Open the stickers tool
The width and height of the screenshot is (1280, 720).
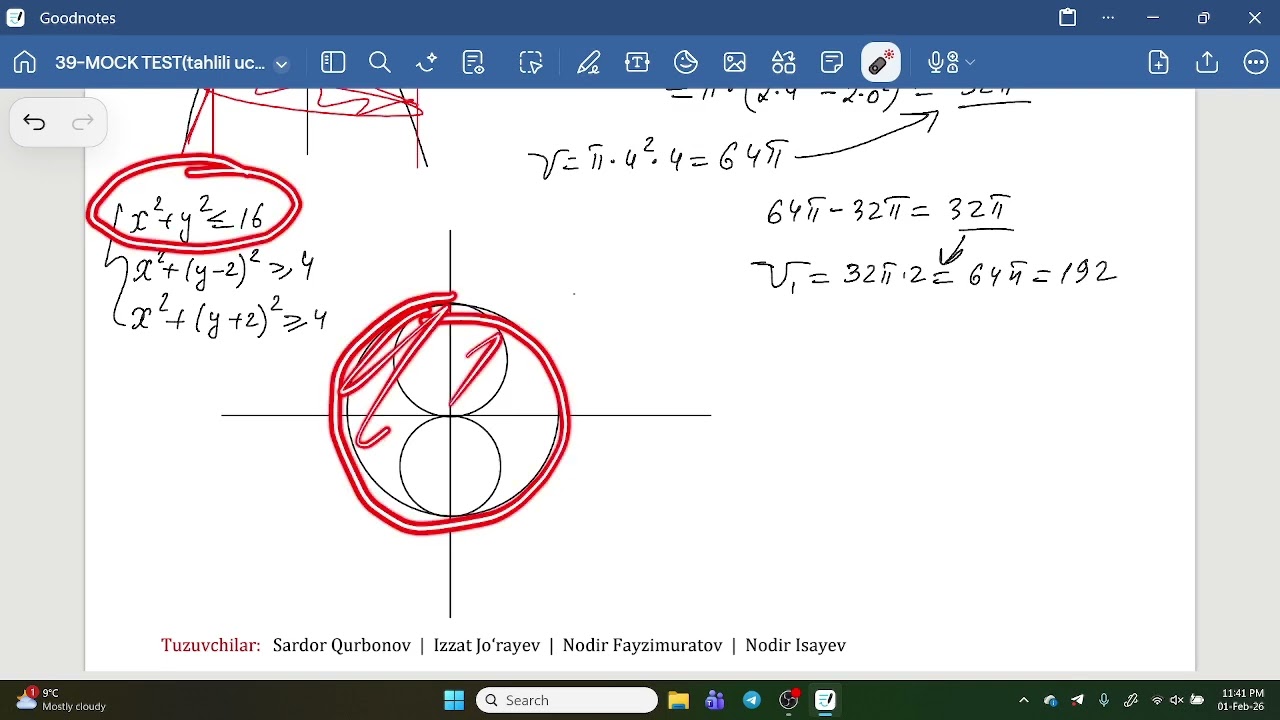(x=686, y=63)
